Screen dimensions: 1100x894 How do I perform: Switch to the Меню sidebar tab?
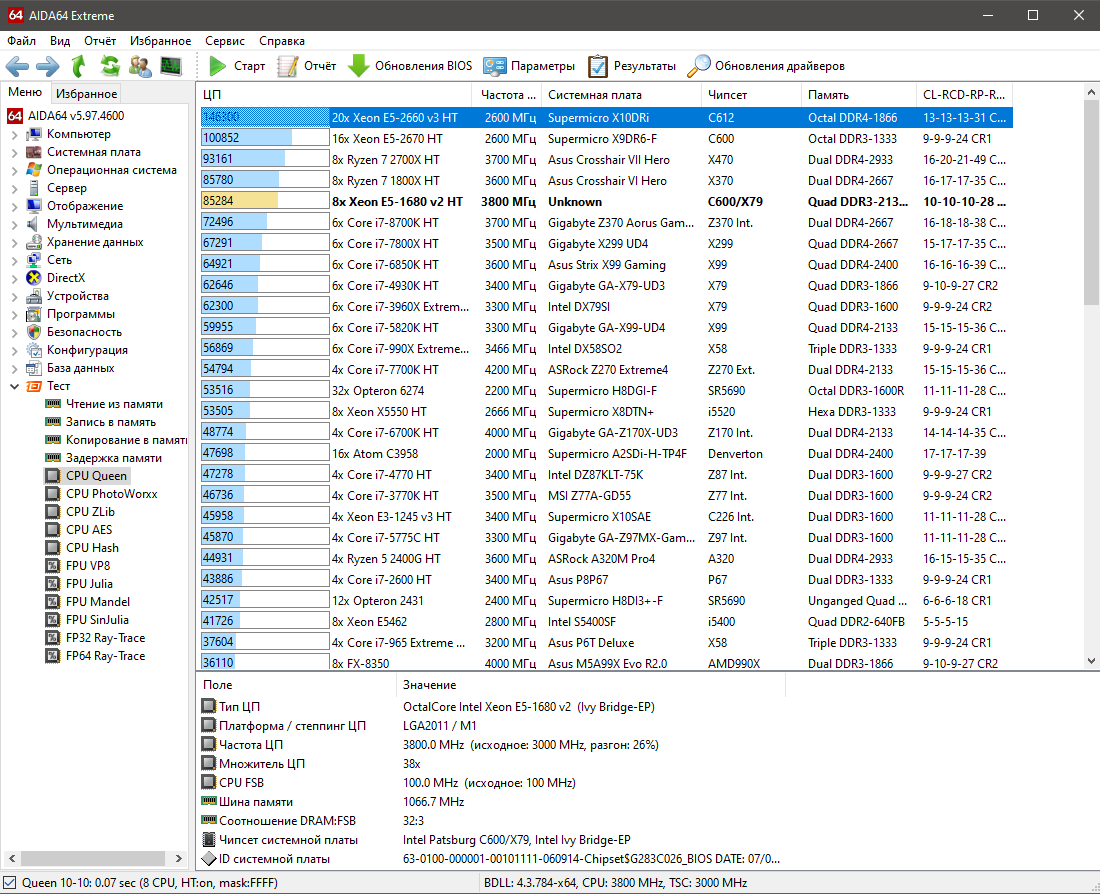tap(25, 92)
